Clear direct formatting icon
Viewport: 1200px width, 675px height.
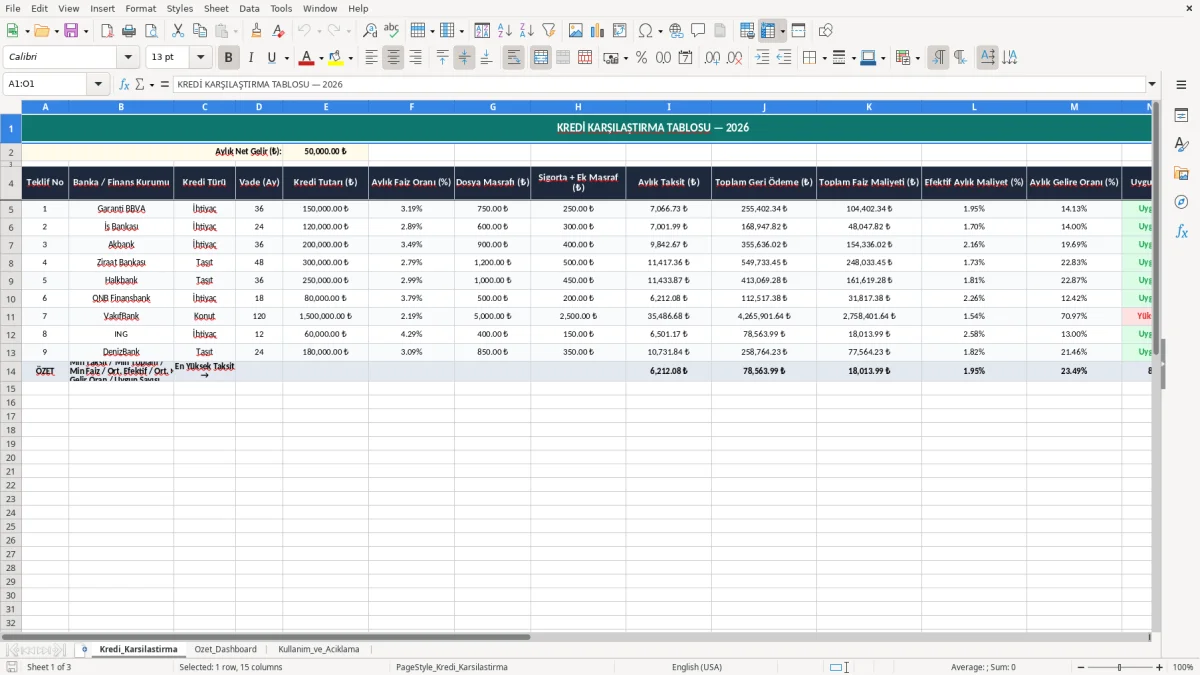pos(278,31)
